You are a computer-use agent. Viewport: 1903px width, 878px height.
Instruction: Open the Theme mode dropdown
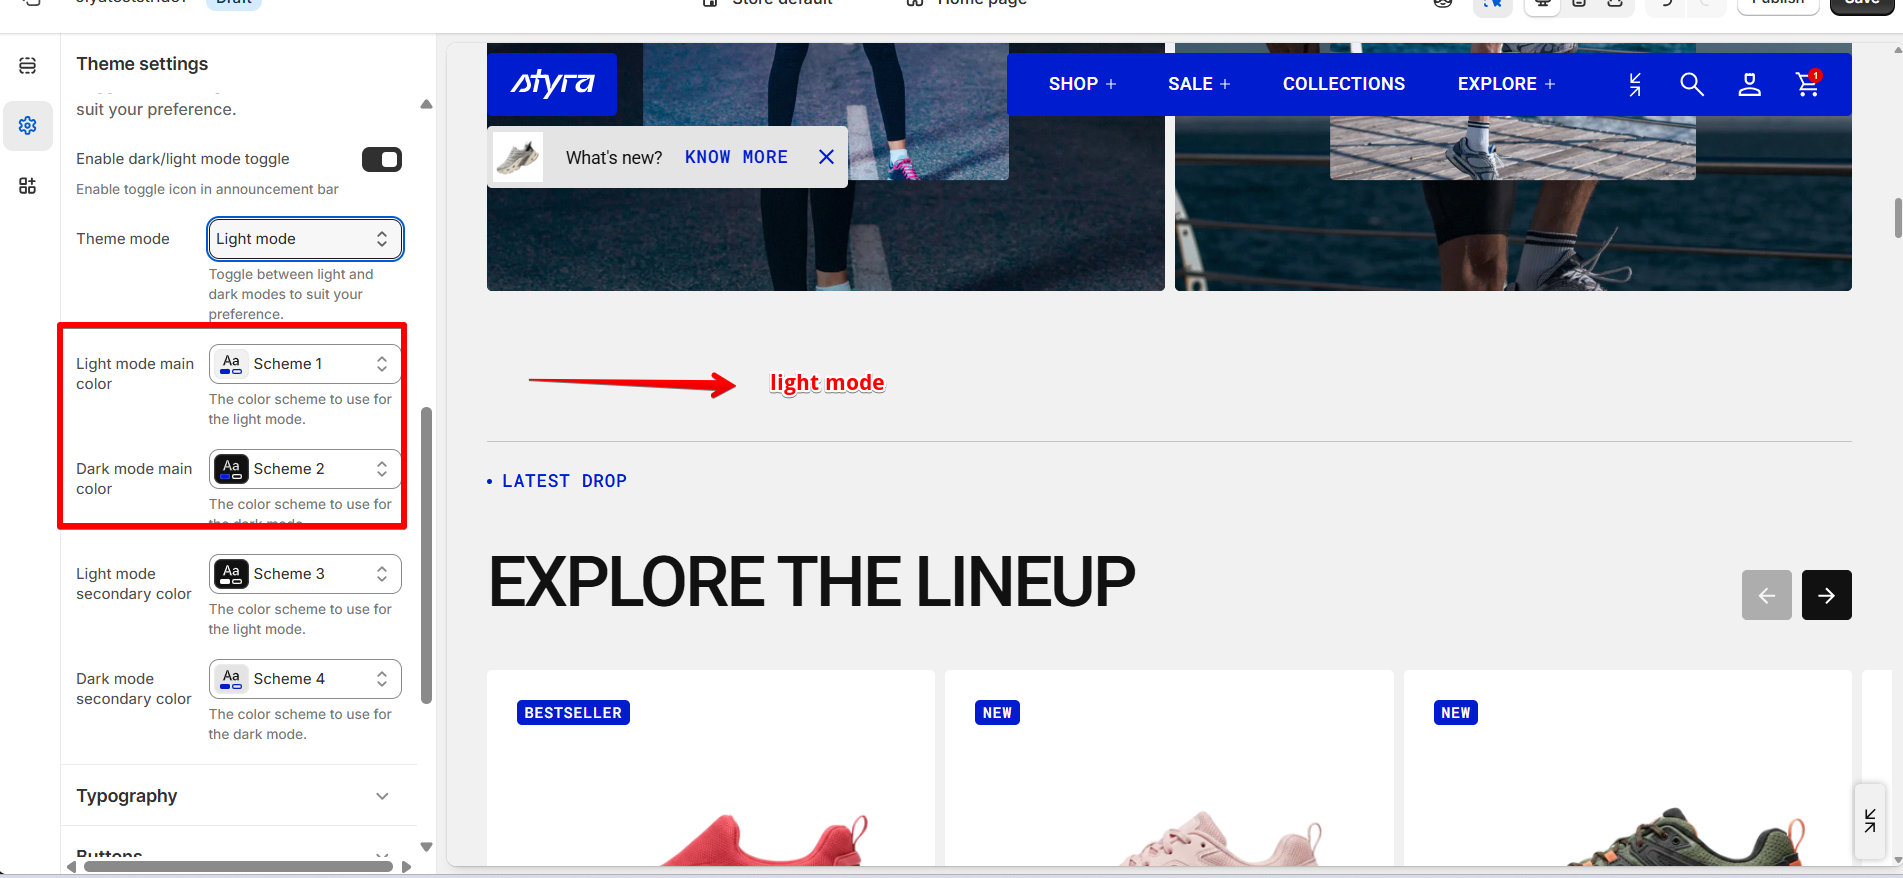305,239
